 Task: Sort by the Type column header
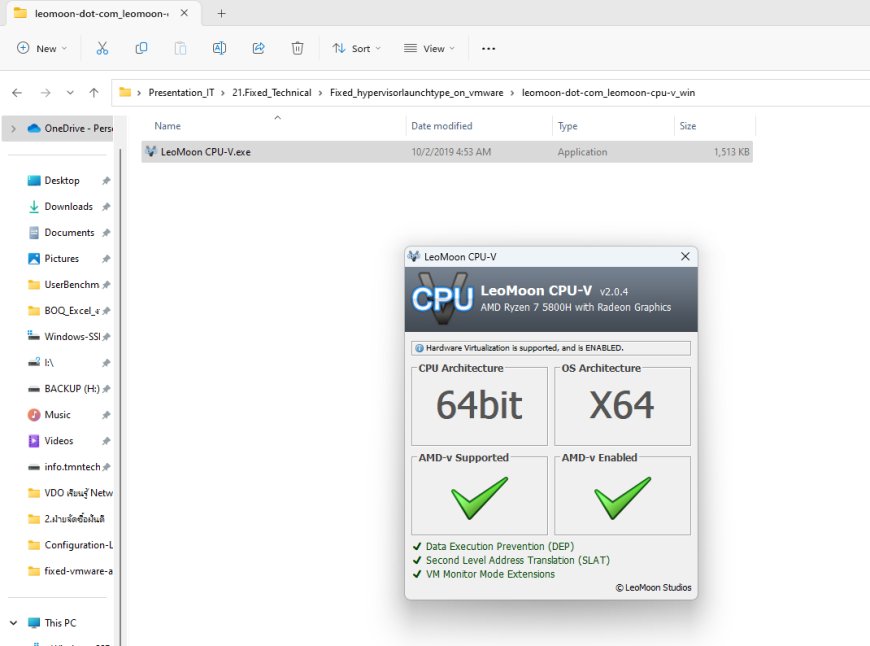568,126
